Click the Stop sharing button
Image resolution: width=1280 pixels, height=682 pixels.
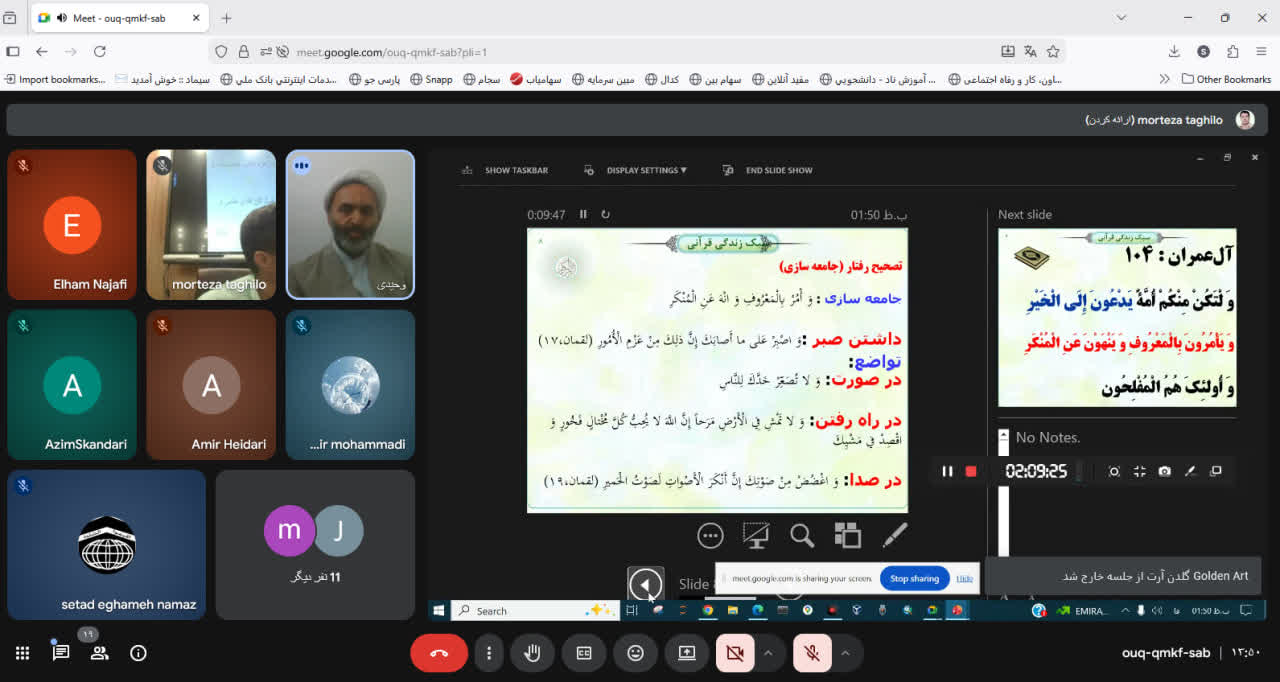click(x=914, y=578)
